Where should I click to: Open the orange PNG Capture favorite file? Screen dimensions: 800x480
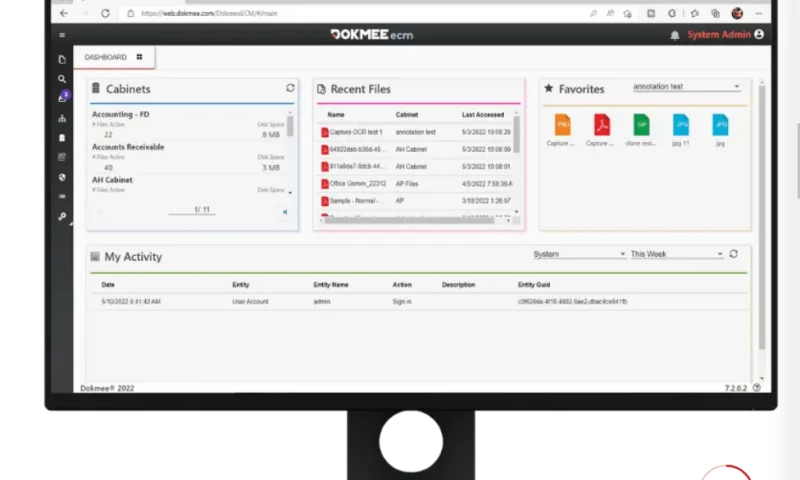(x=562, y=125)
